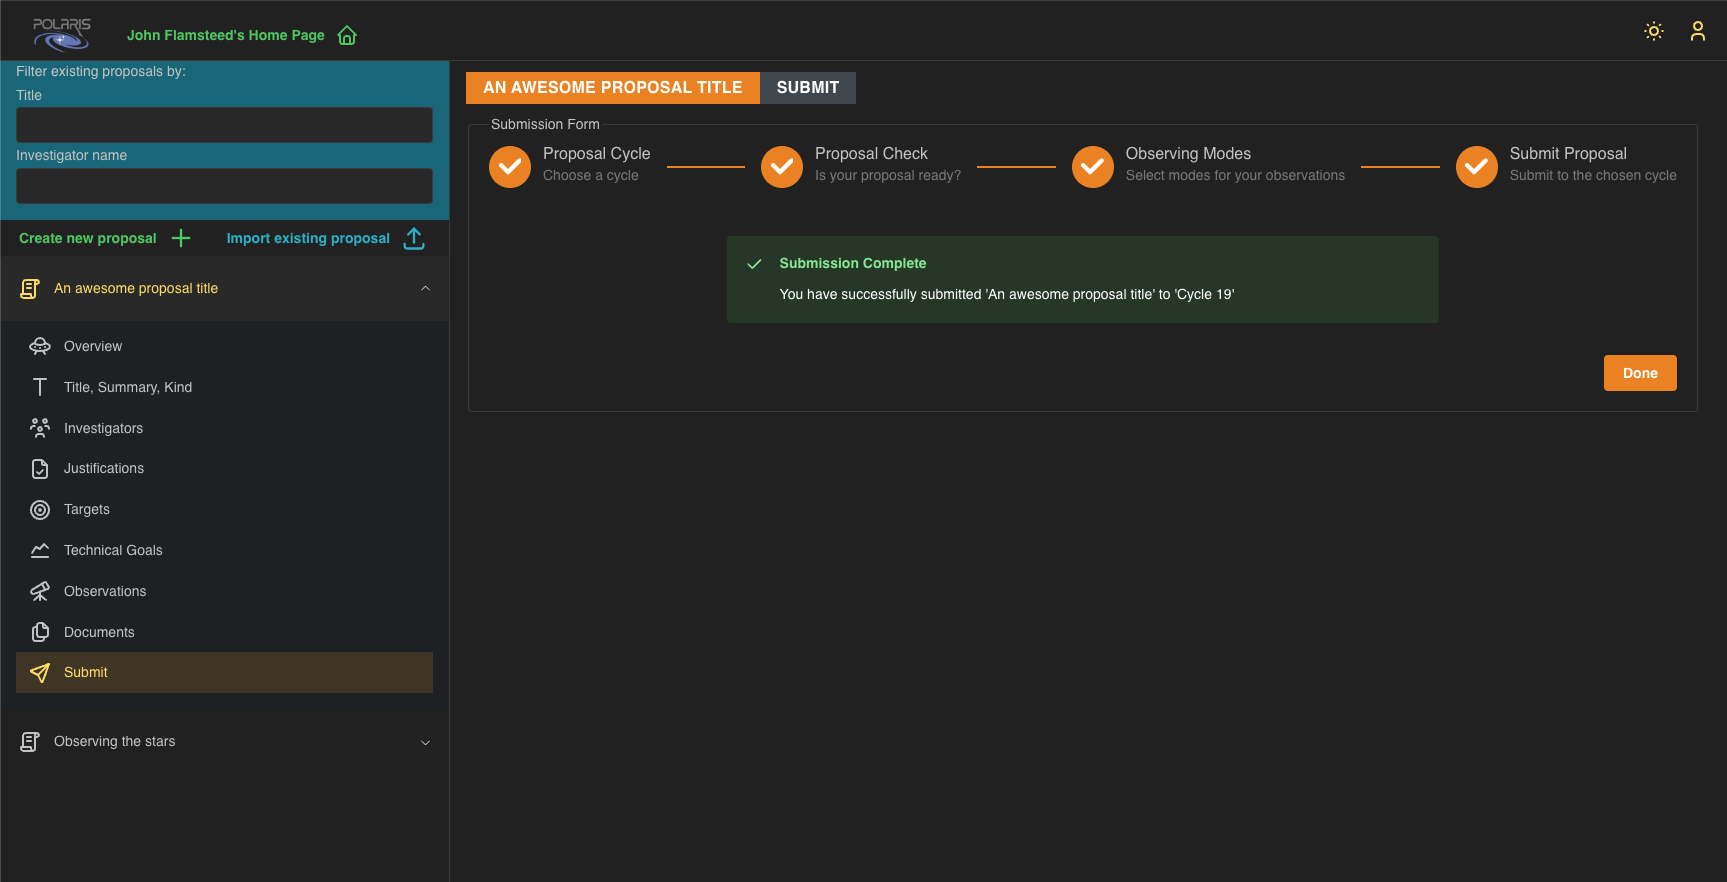Expand the 'Observing the stars' proposal
The height and width of the screenshot is (882, 1727).
tap(425, 742)
